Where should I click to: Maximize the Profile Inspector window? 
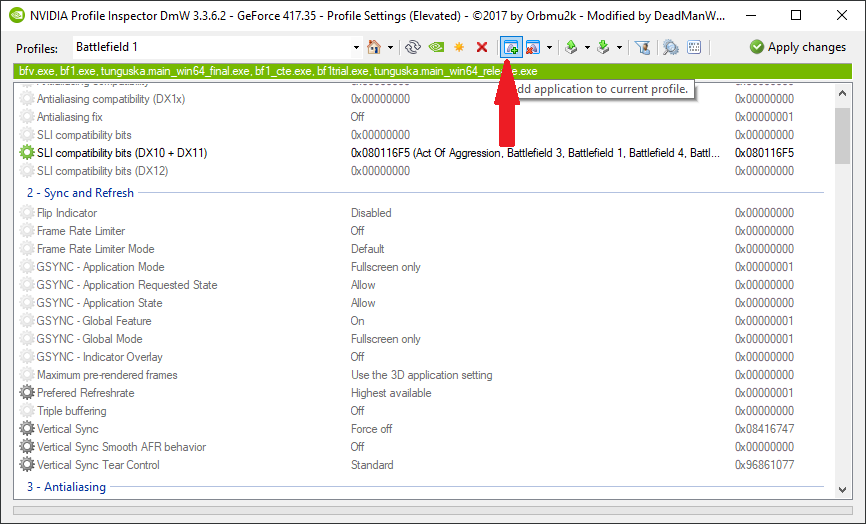click(x=796, y=15)
